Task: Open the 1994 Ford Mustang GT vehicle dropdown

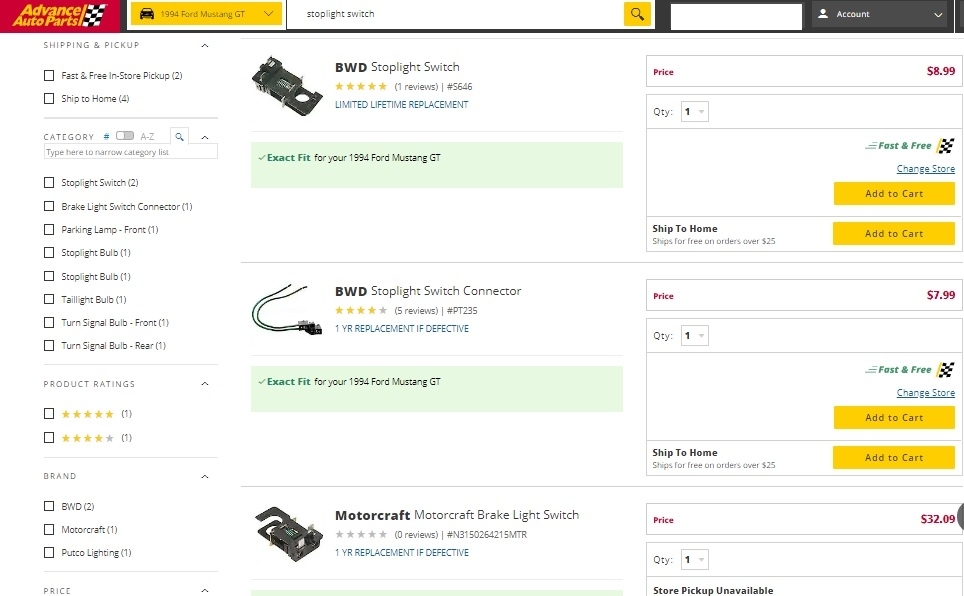Action: click(x=267, y=14)
